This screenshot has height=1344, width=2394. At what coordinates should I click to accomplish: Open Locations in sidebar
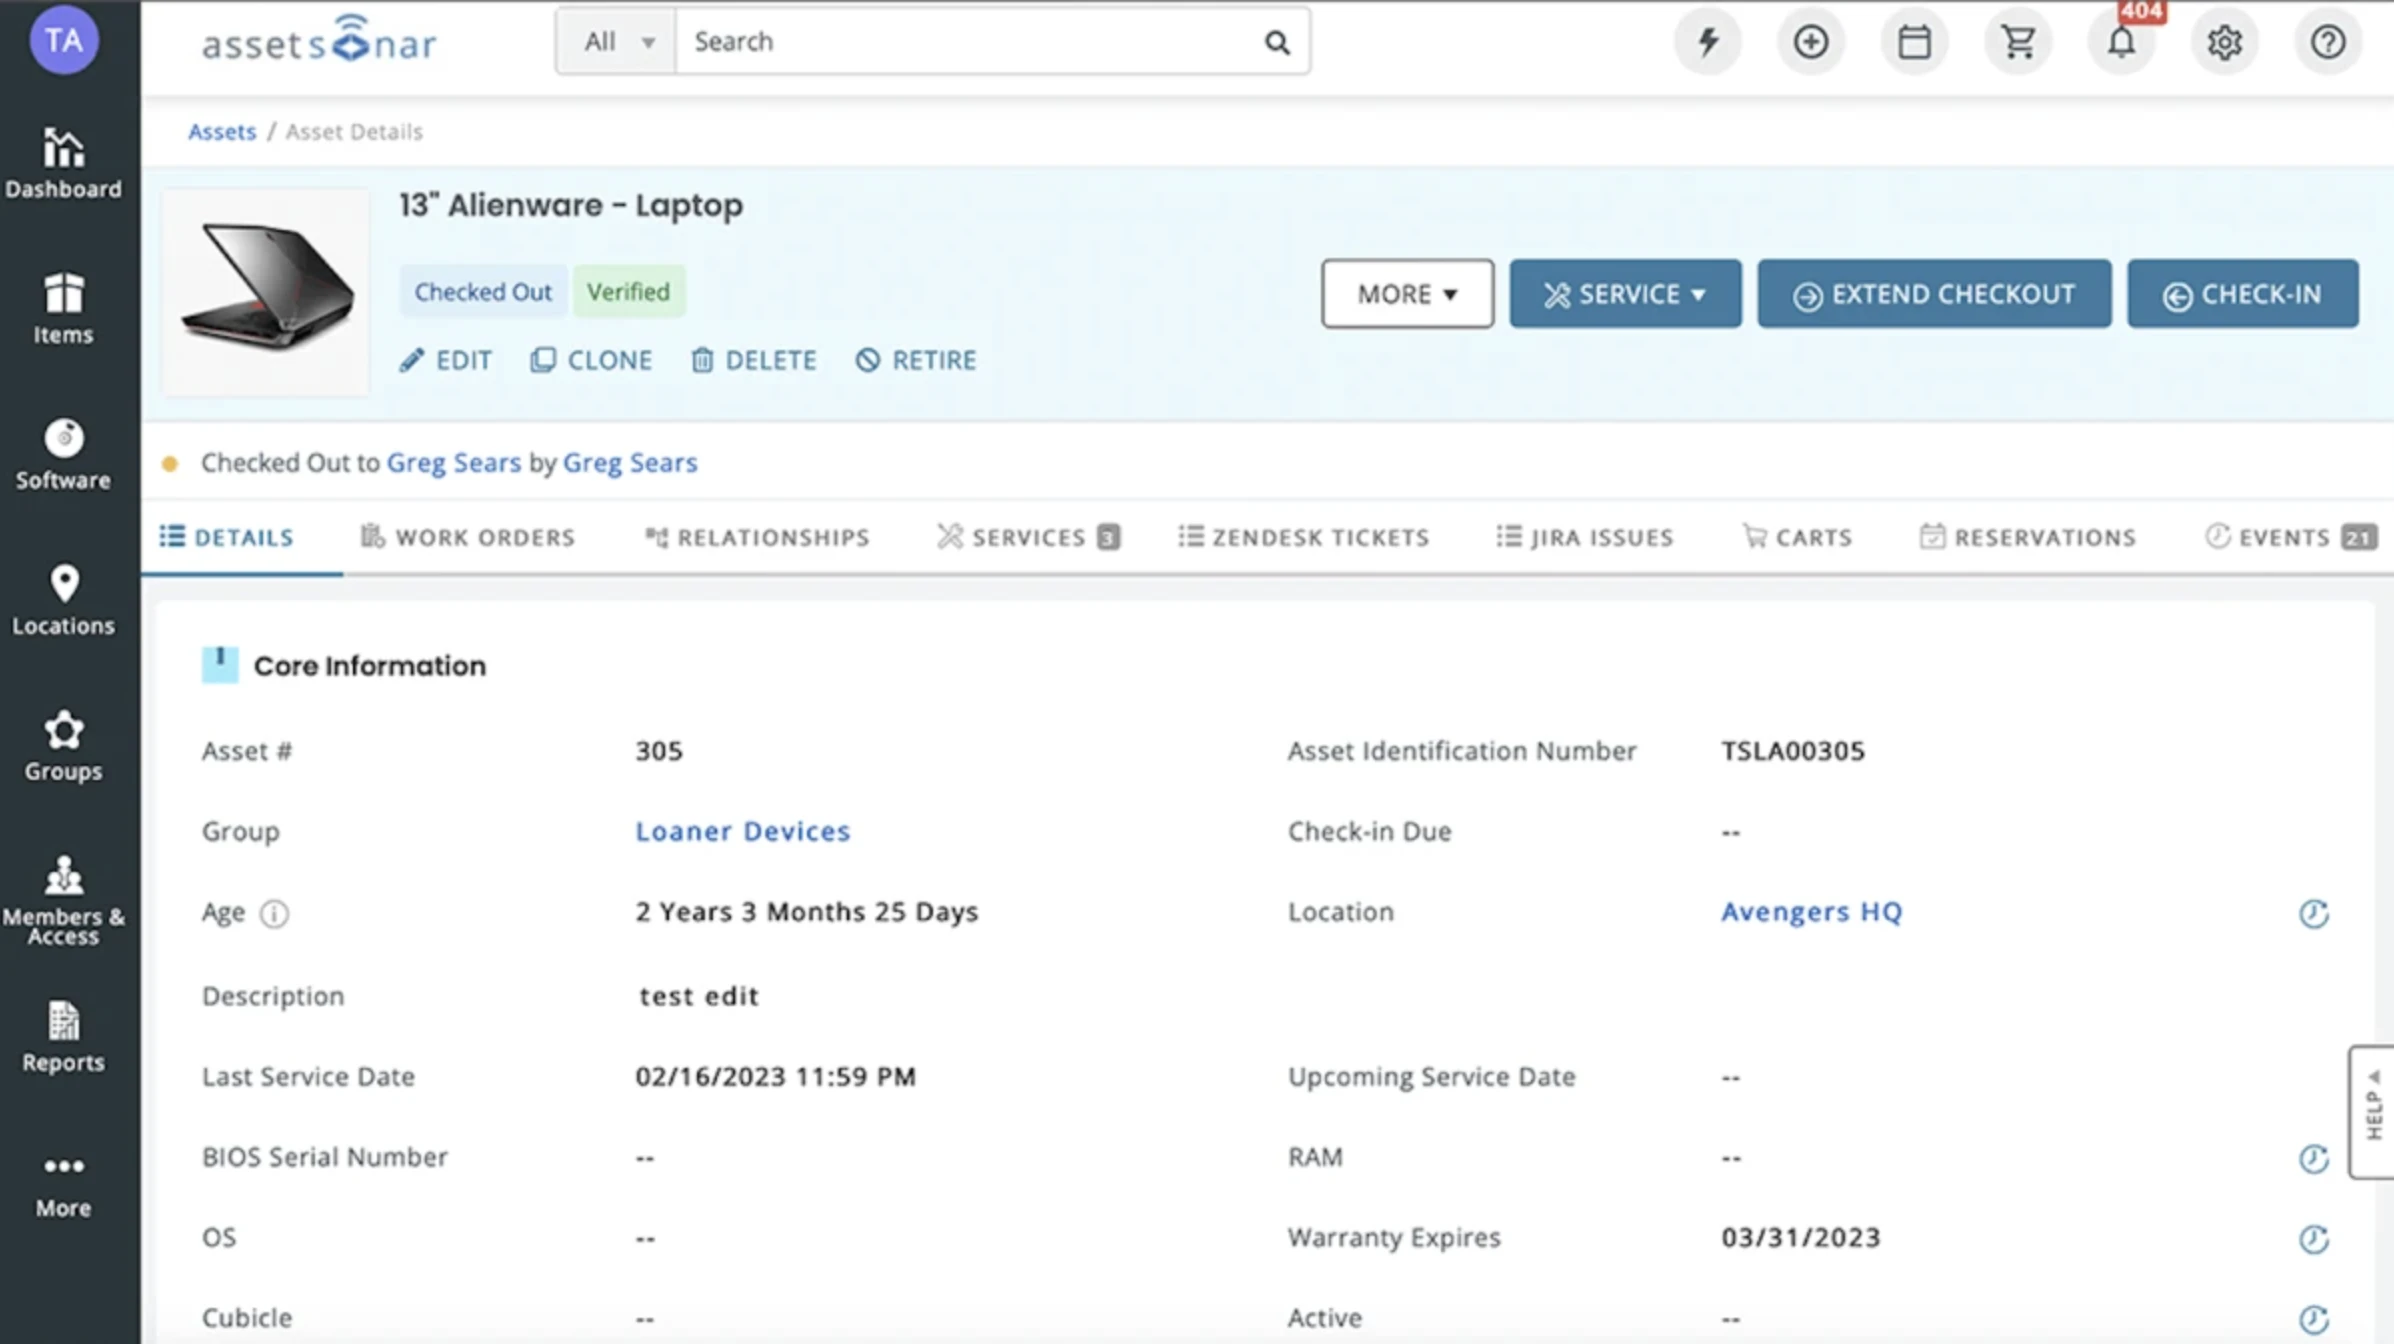pos(63,600)
